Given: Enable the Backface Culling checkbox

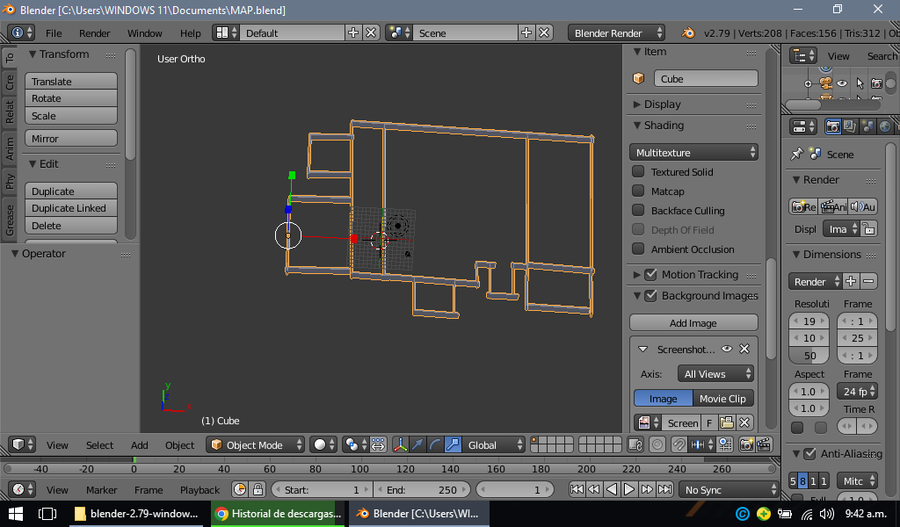Looking at the screenshot, I should click(638, 210).
